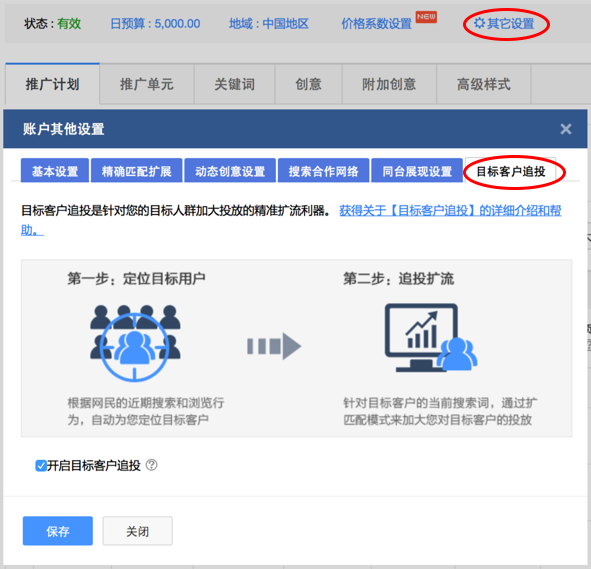Screen dimensions: 591x569
Task: Select the 动态创意设置 tab
Action: pos(230,171)
